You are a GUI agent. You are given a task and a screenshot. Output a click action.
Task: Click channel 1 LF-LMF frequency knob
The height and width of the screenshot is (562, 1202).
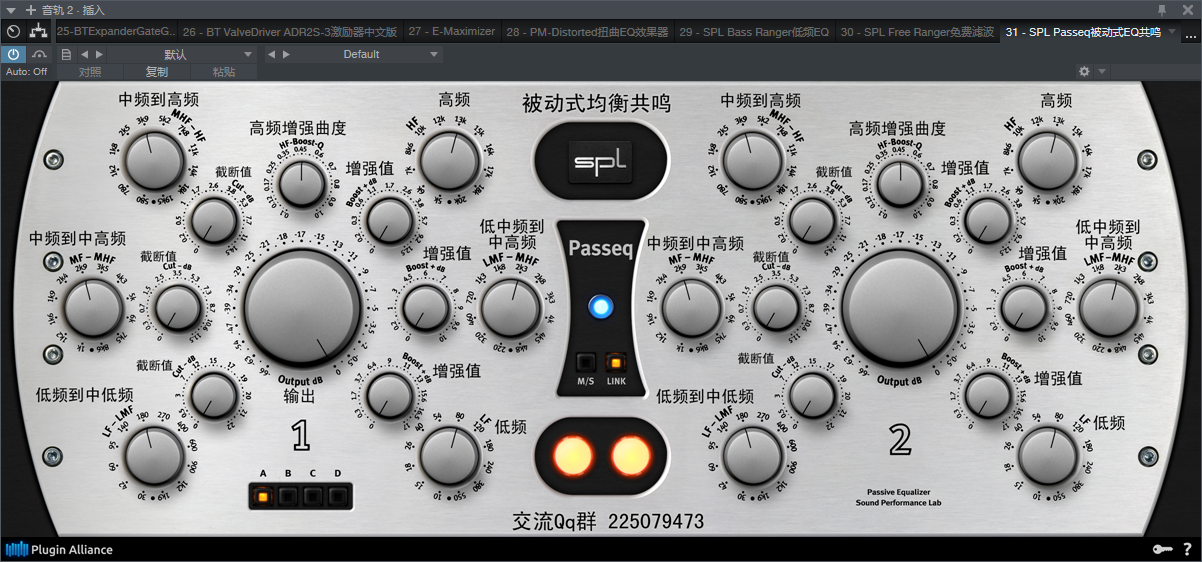(x=153, y=454)
